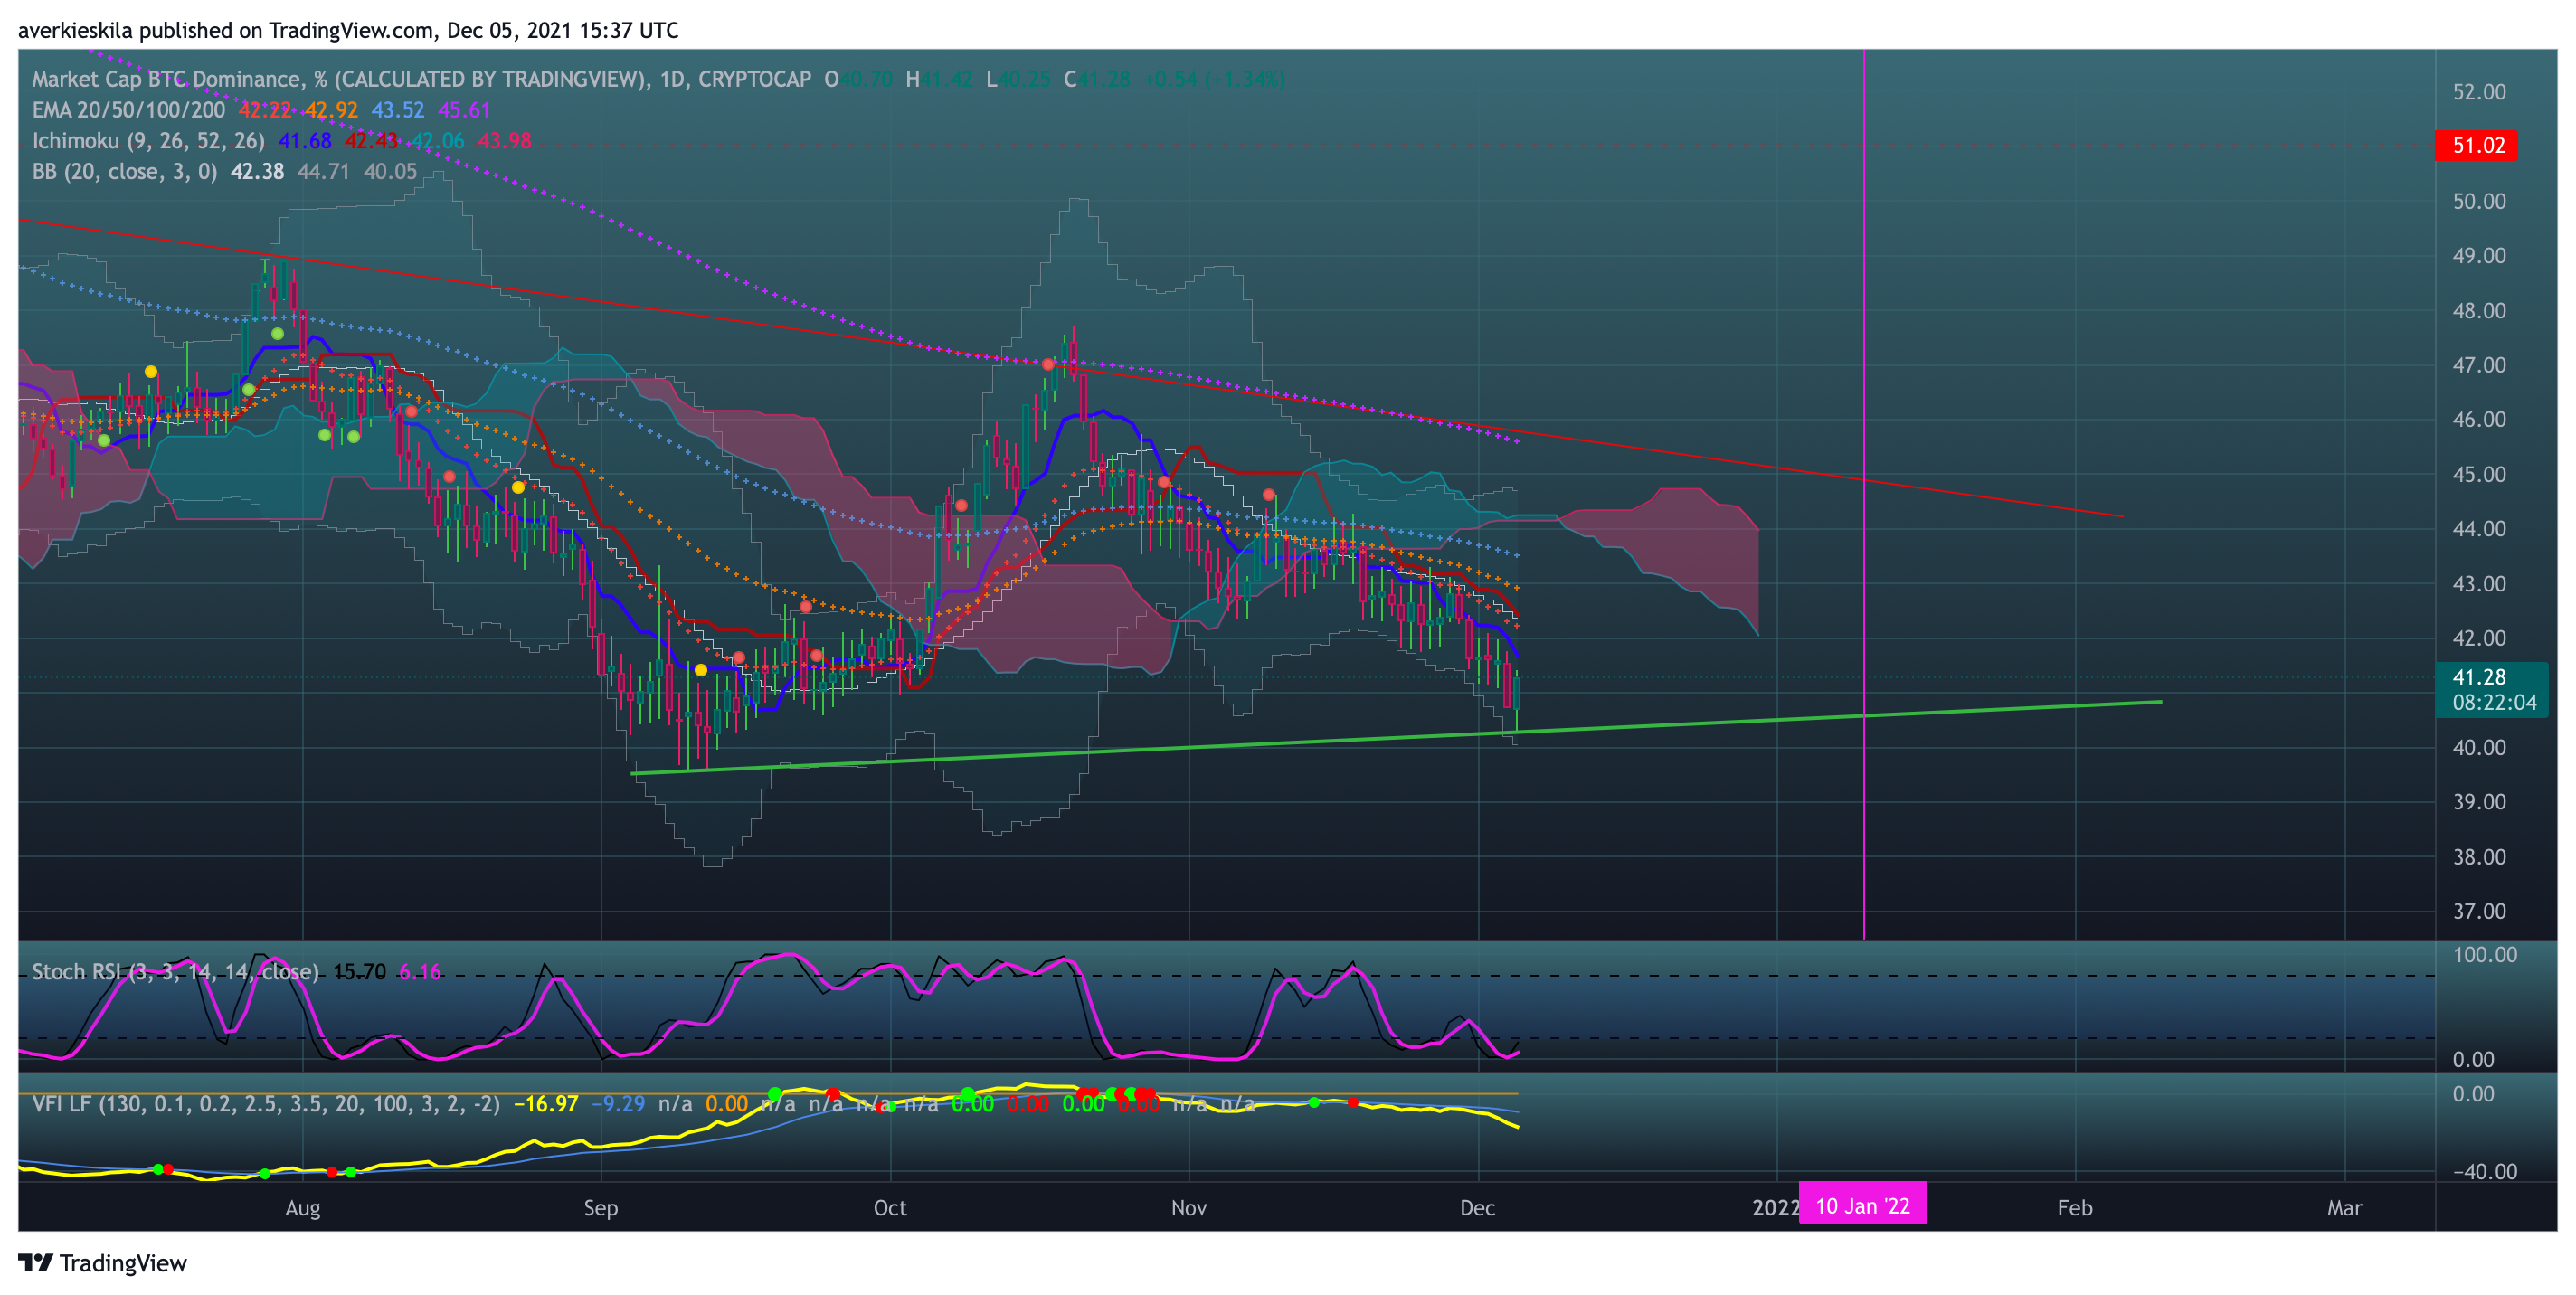2576x1295 pixels.
Task: Click the 40.00 price axis label
Action: 2479,747
